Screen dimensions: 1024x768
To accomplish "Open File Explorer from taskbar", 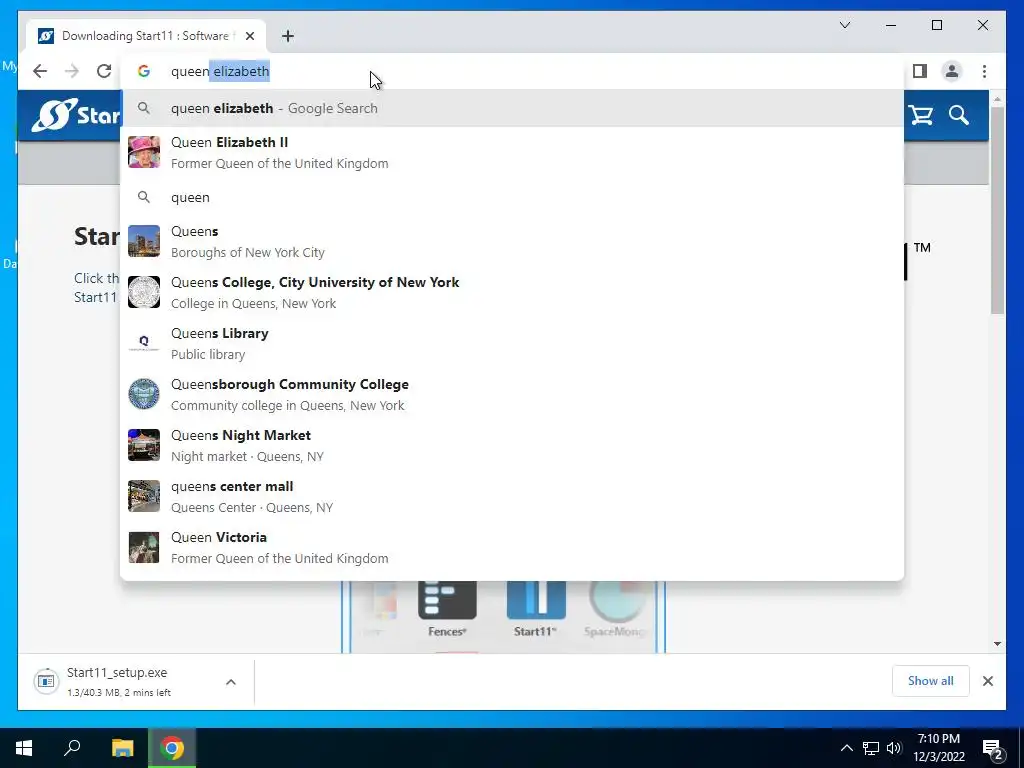I will pos(122,748).
